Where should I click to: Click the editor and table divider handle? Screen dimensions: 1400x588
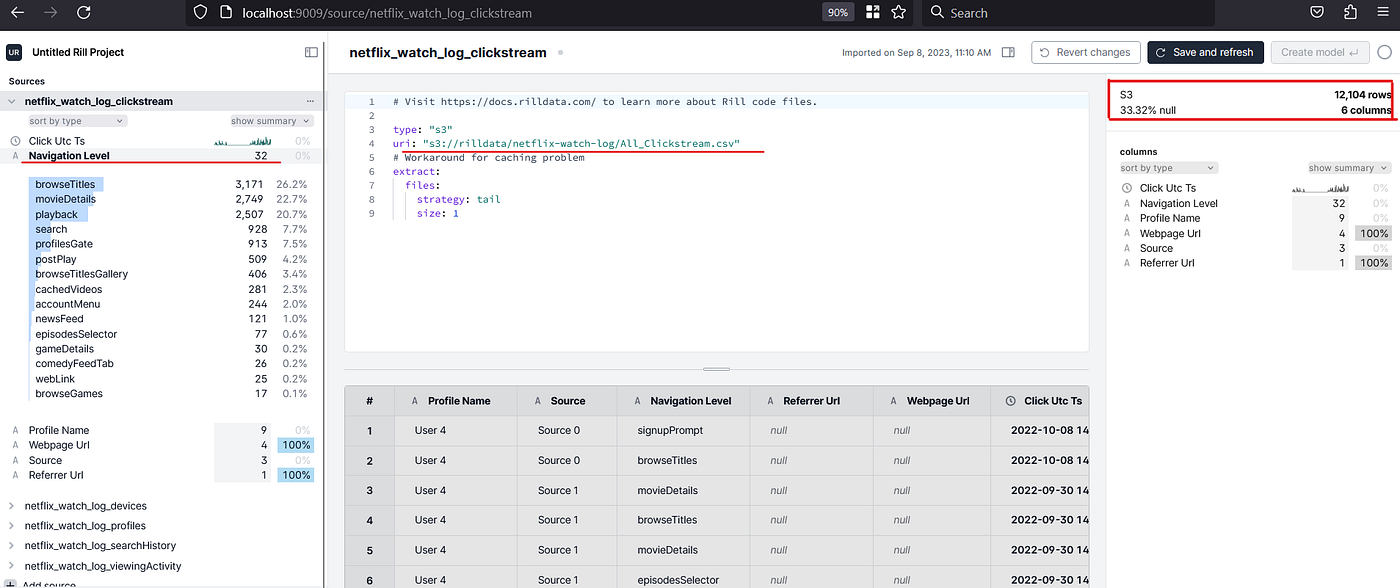(717, 369)
